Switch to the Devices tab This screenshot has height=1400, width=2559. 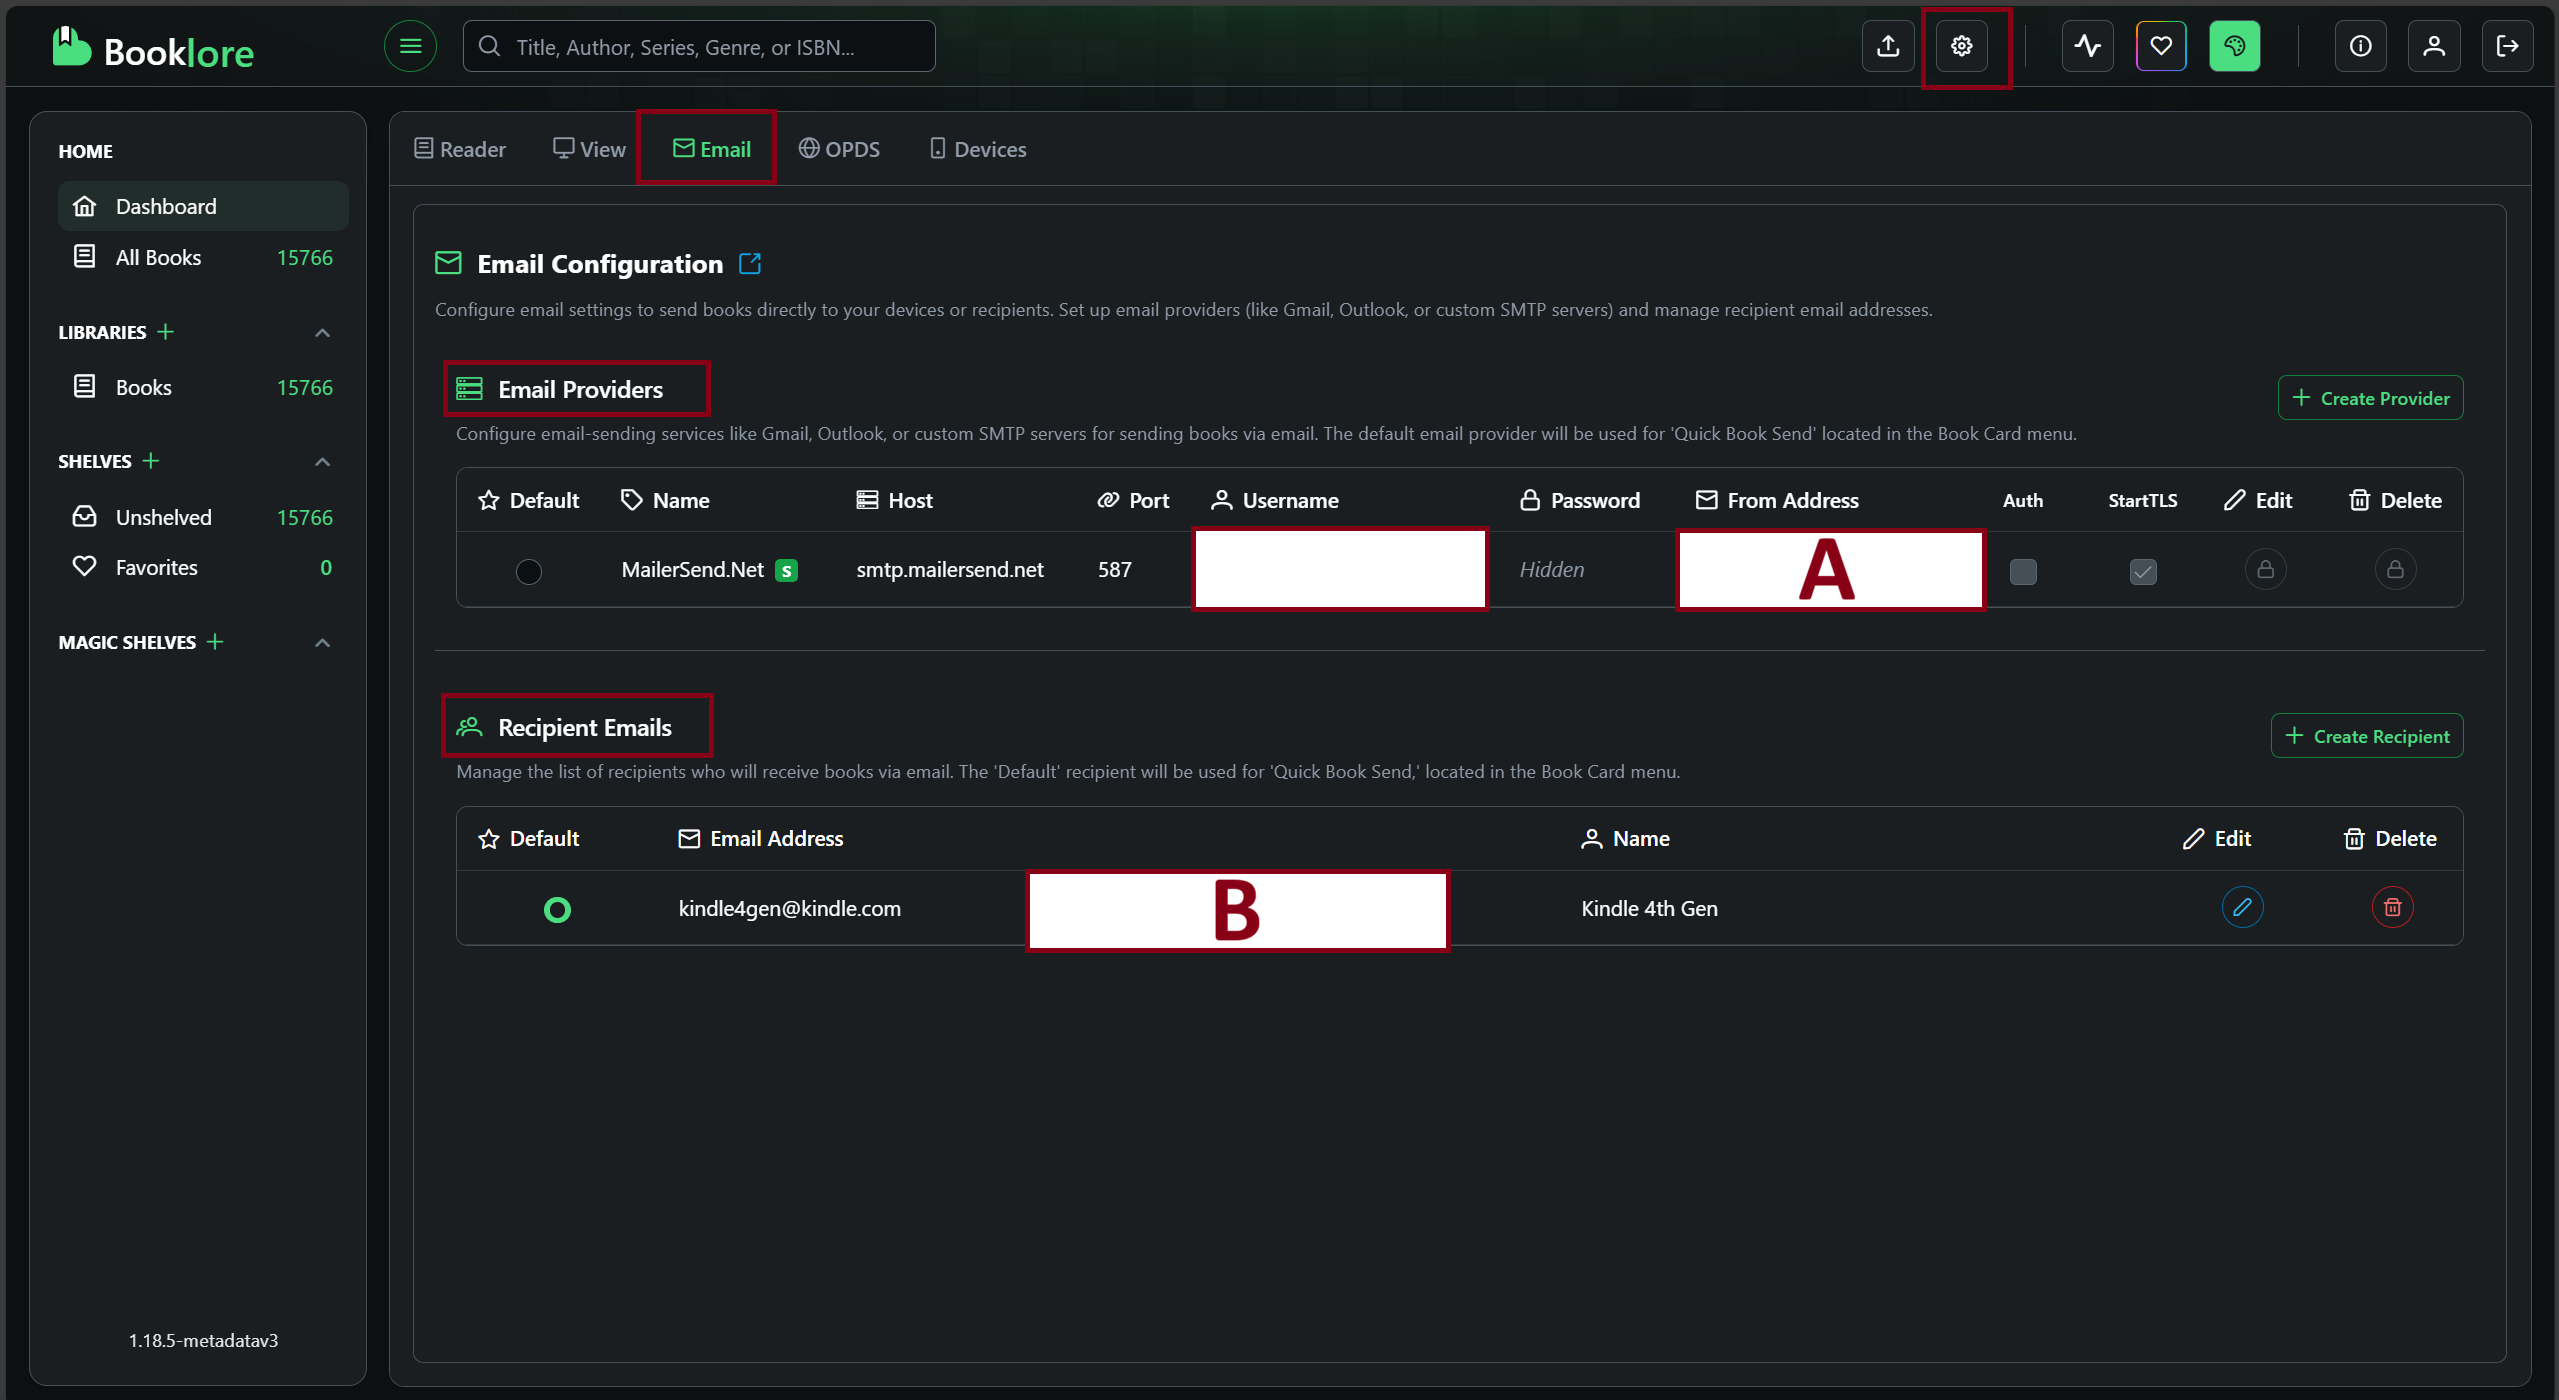977,149
